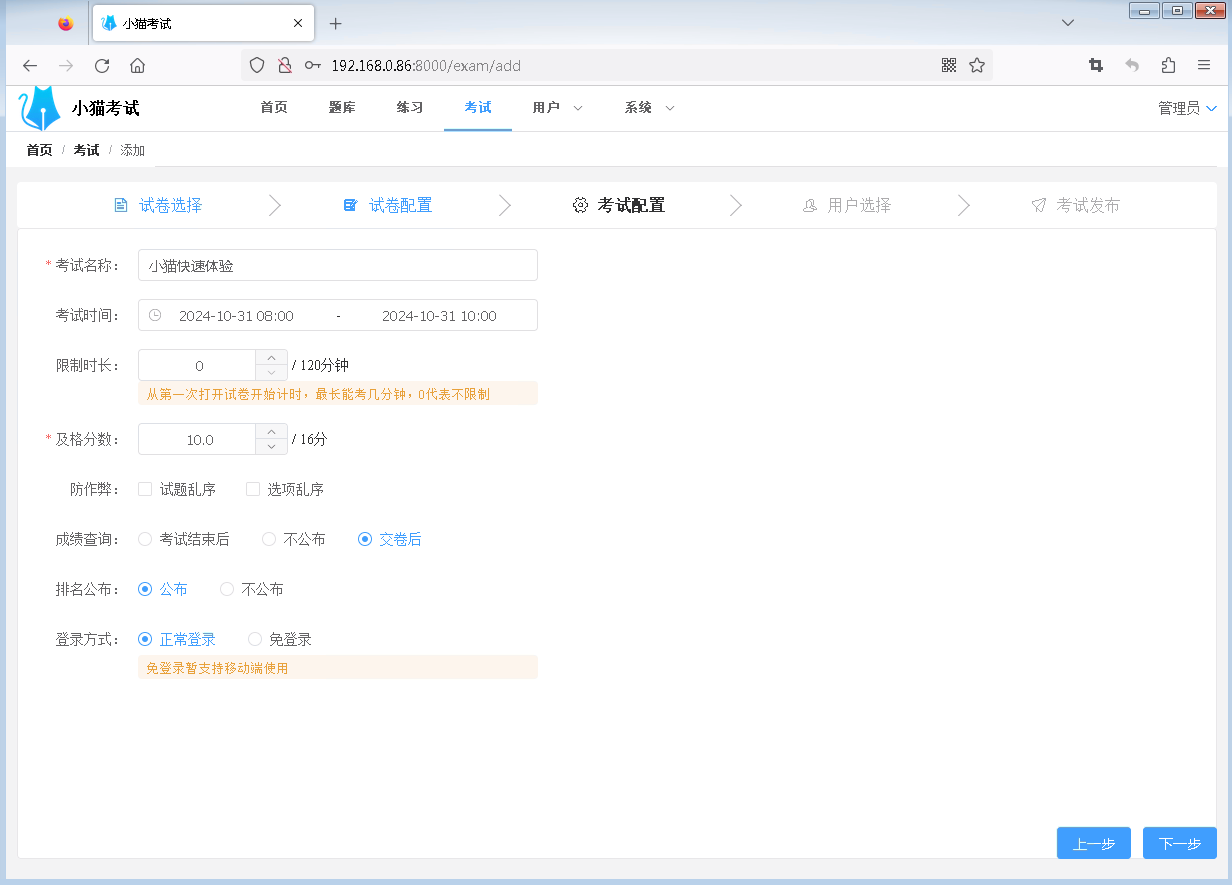1232x885 pixels.
Task: Click the up stepper for 限制时长
Action: [x=270, y=357]
